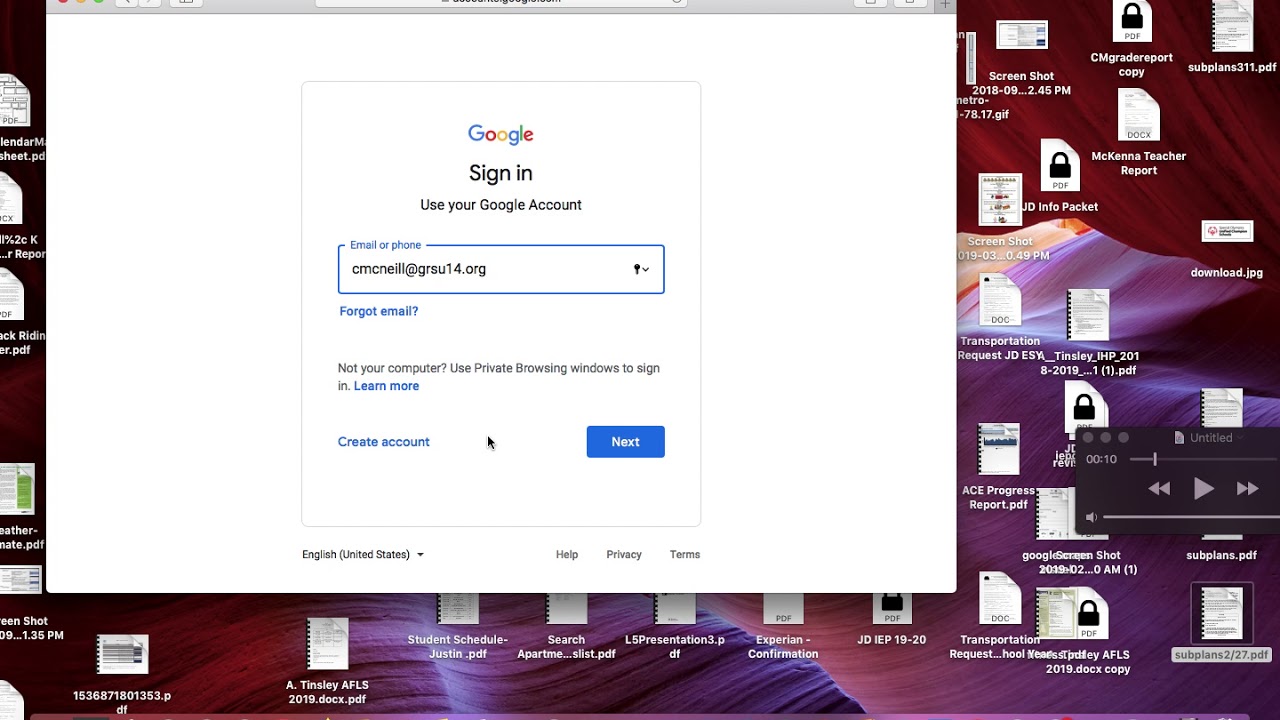Screen dimensions: 1280x720
Task: Select the Student Schedule- Justin .pdf icon
Action: pos(458,609)
